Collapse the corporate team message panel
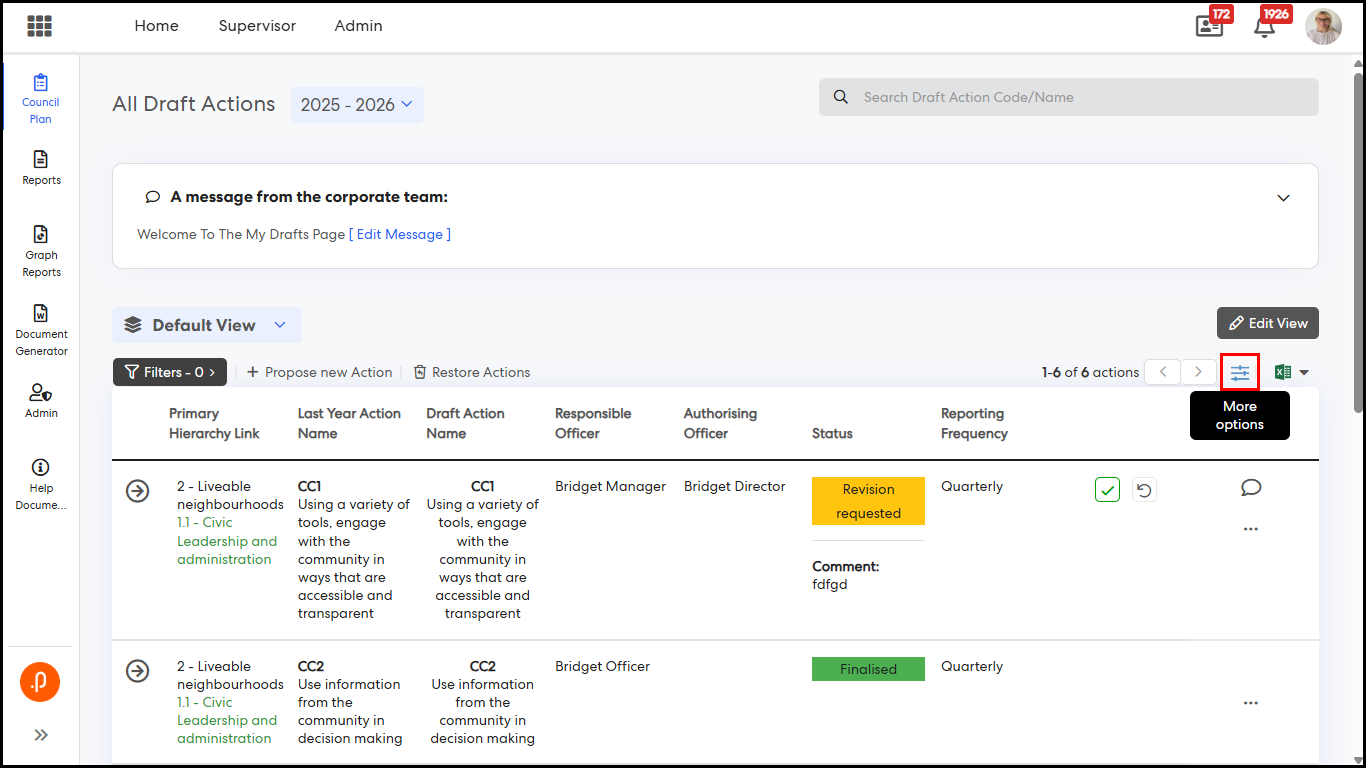 pos(1283,198)
